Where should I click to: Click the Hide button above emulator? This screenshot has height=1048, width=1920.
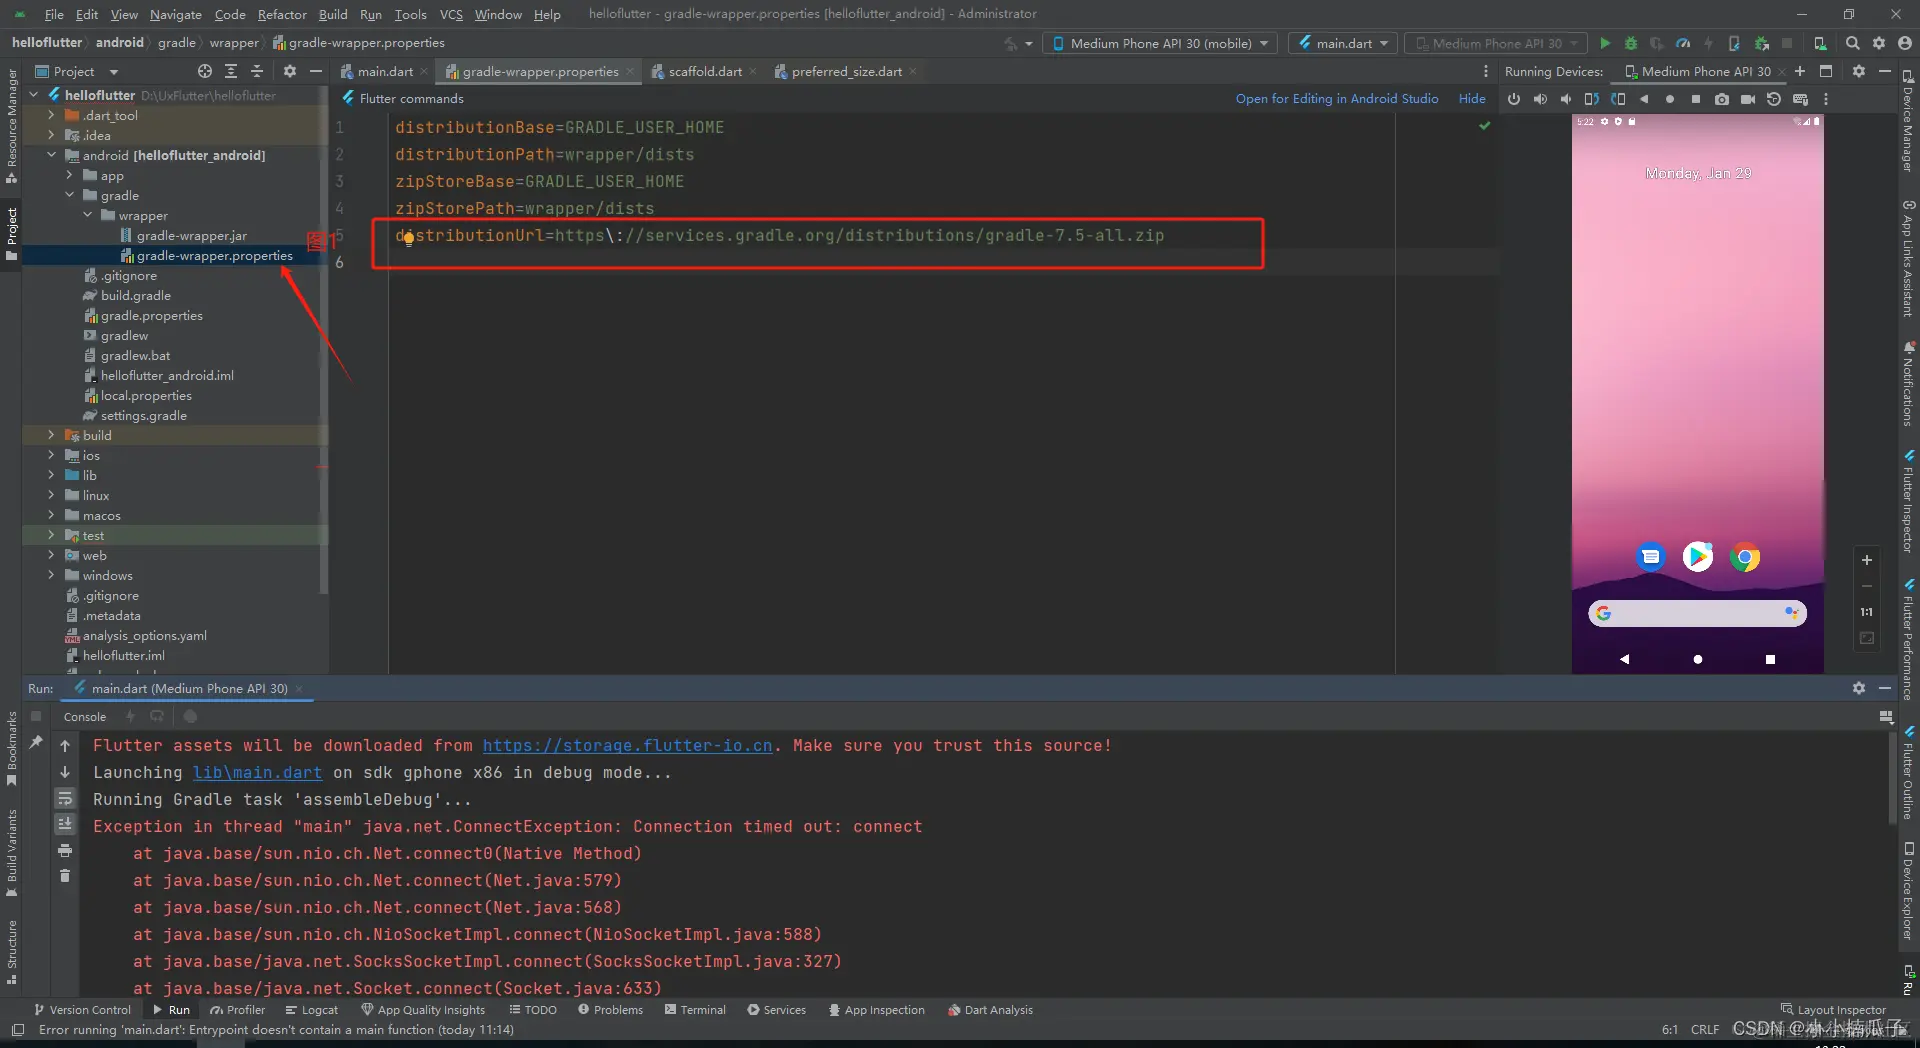point(1471,98)
